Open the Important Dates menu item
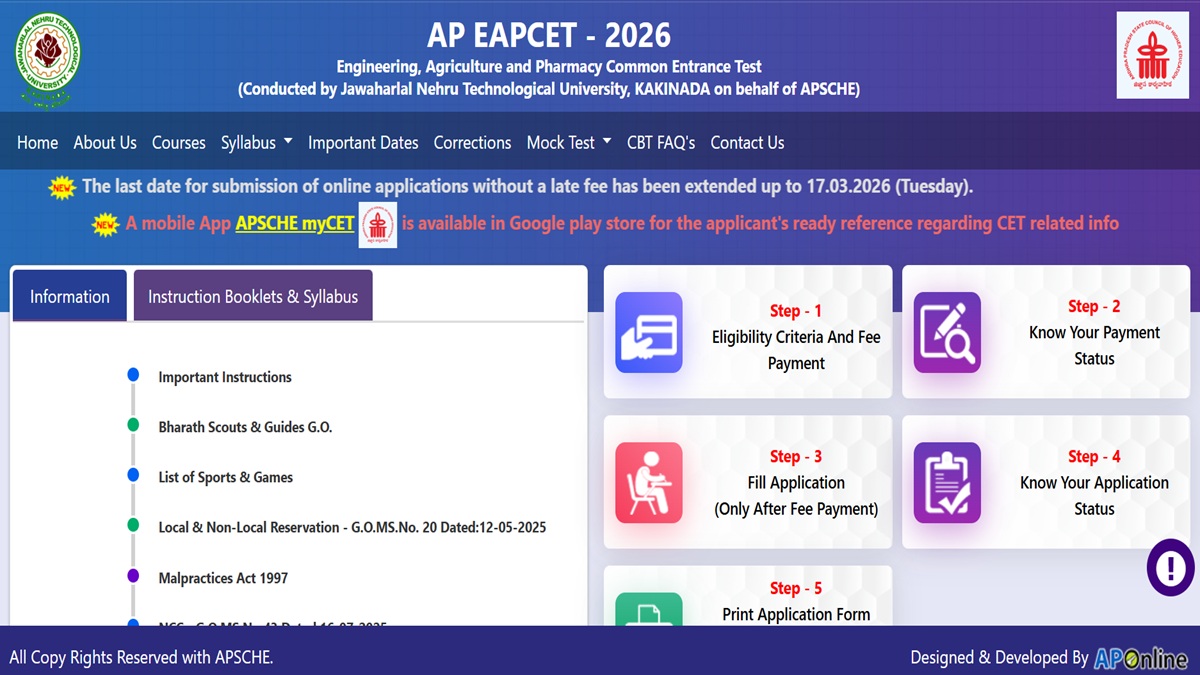 [363, 142]
